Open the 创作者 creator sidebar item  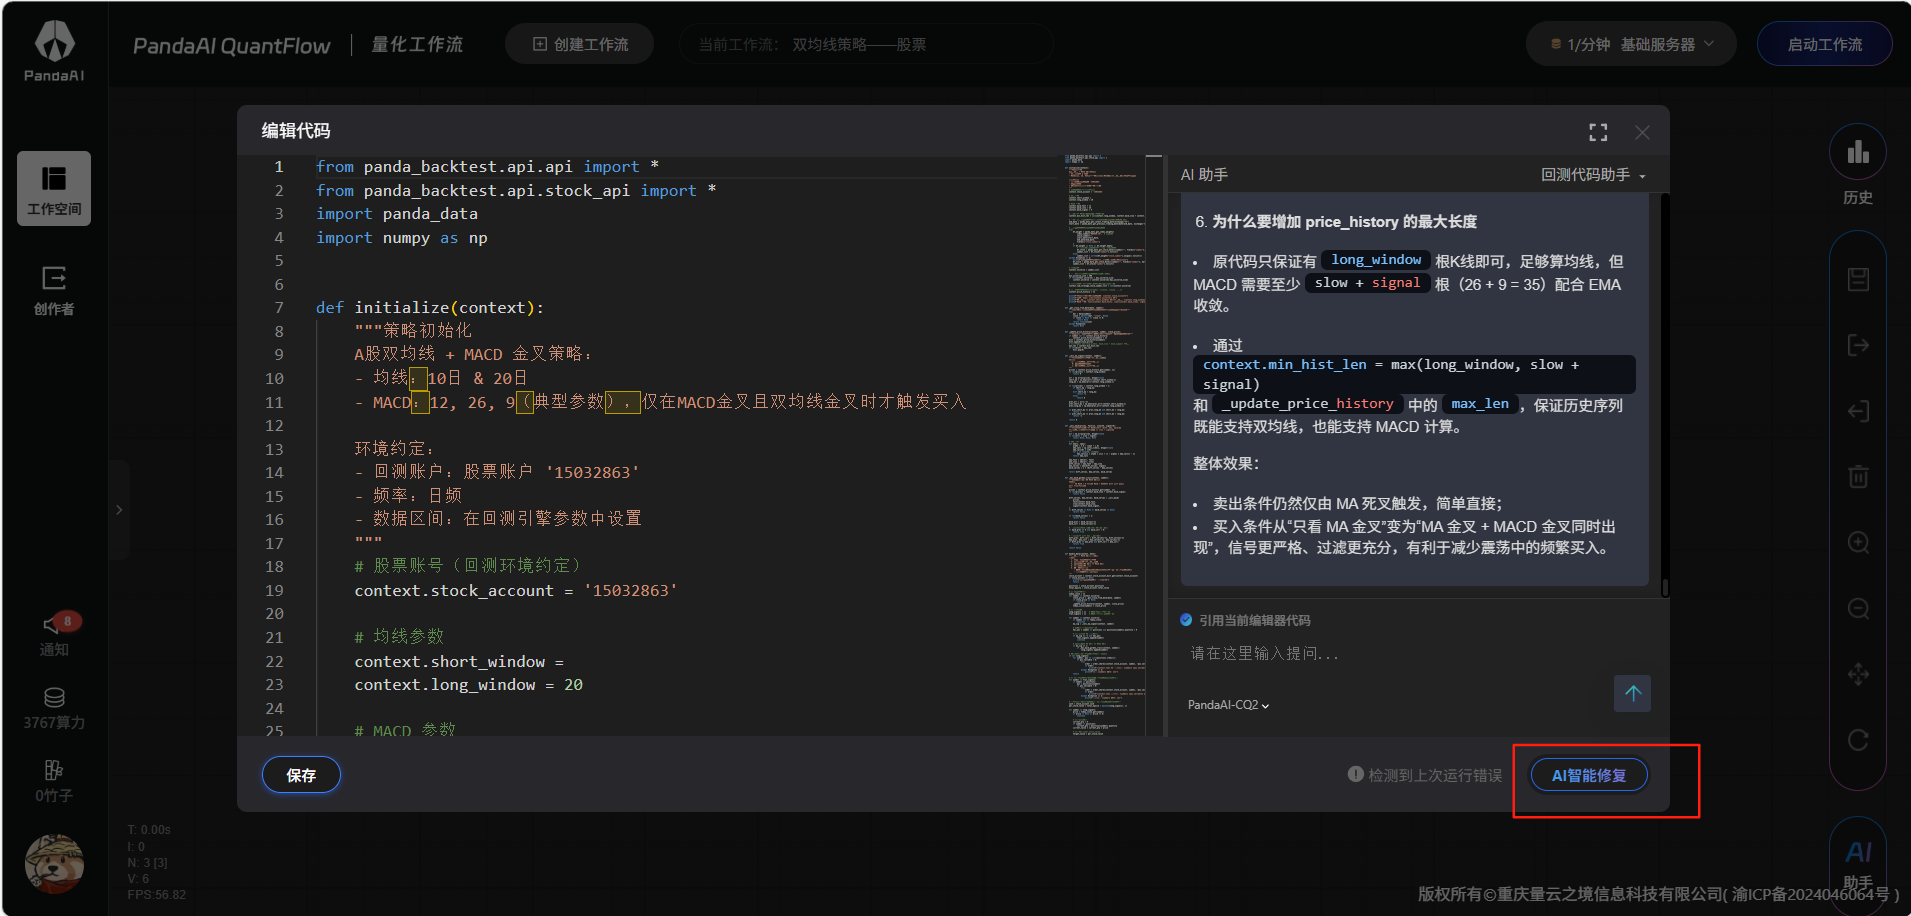click(54, 290)
